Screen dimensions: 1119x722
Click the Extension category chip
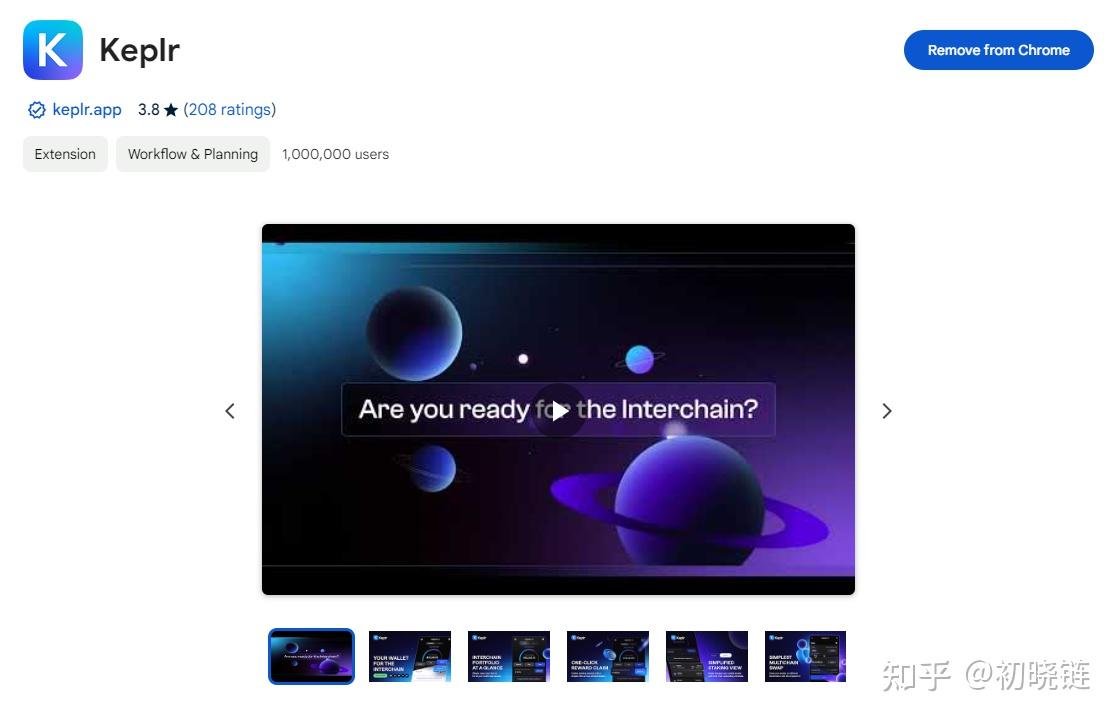click(65, 154)
